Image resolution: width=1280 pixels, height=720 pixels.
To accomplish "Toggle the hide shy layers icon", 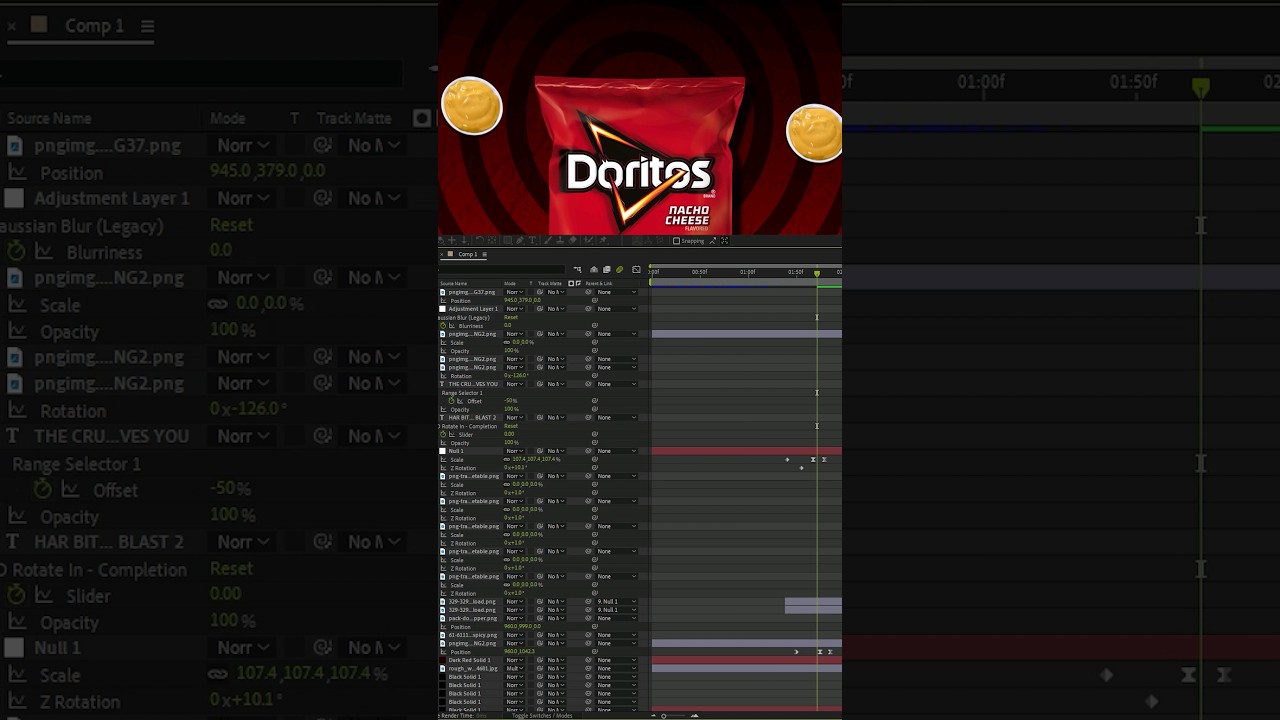I will pos(594,270).
